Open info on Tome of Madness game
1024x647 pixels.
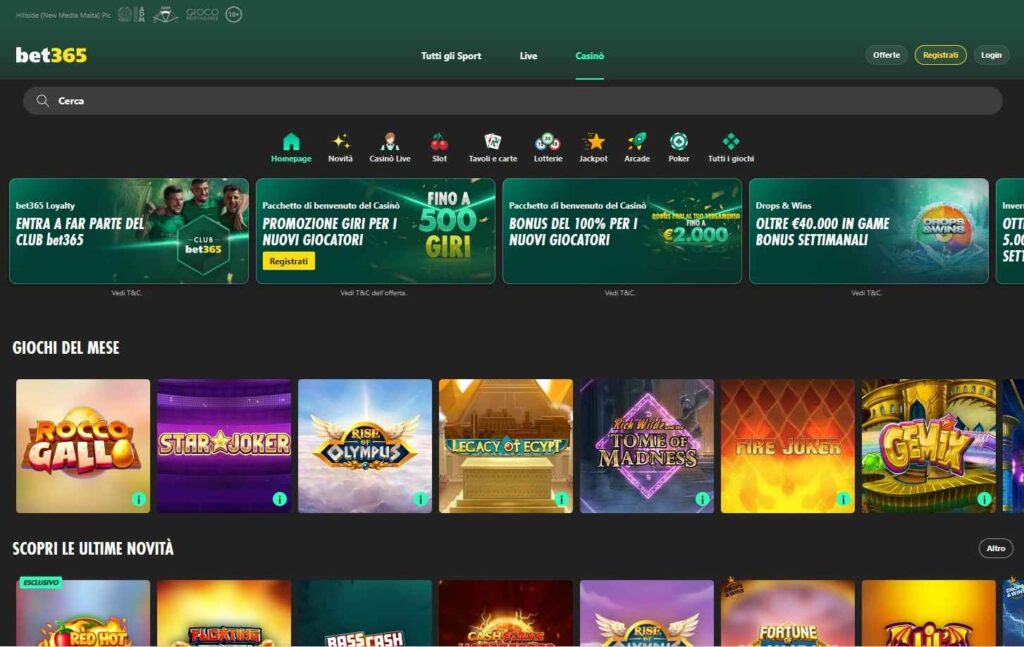point(700,498)
